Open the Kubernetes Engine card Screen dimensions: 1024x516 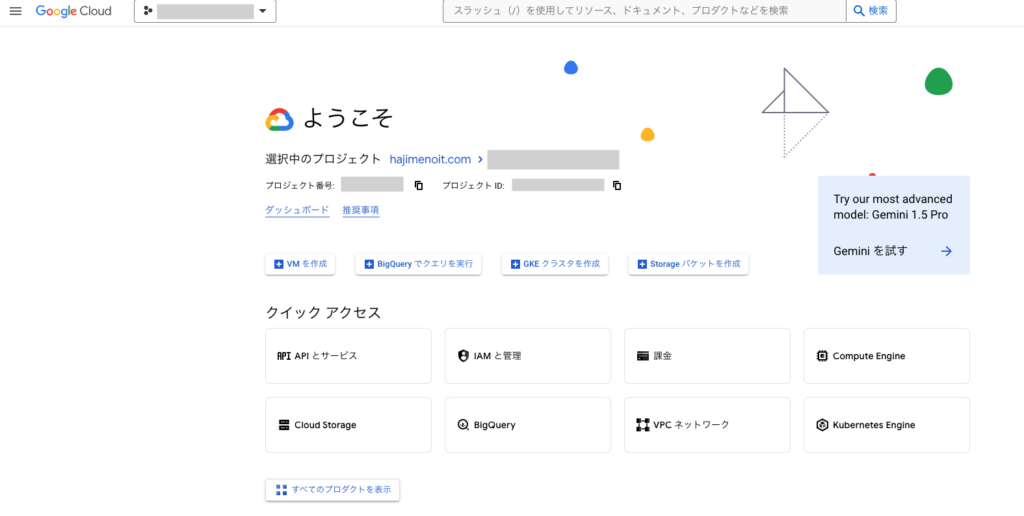pos(886,425)
